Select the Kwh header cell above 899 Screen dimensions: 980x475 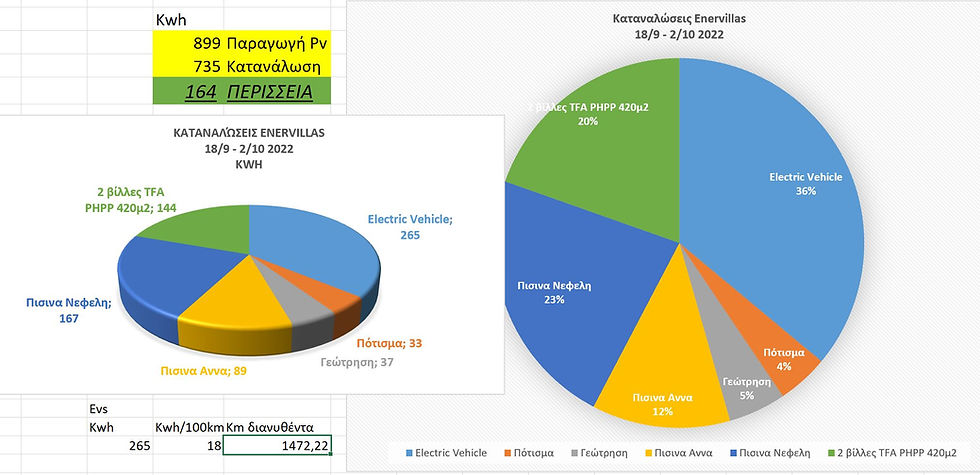188,20
